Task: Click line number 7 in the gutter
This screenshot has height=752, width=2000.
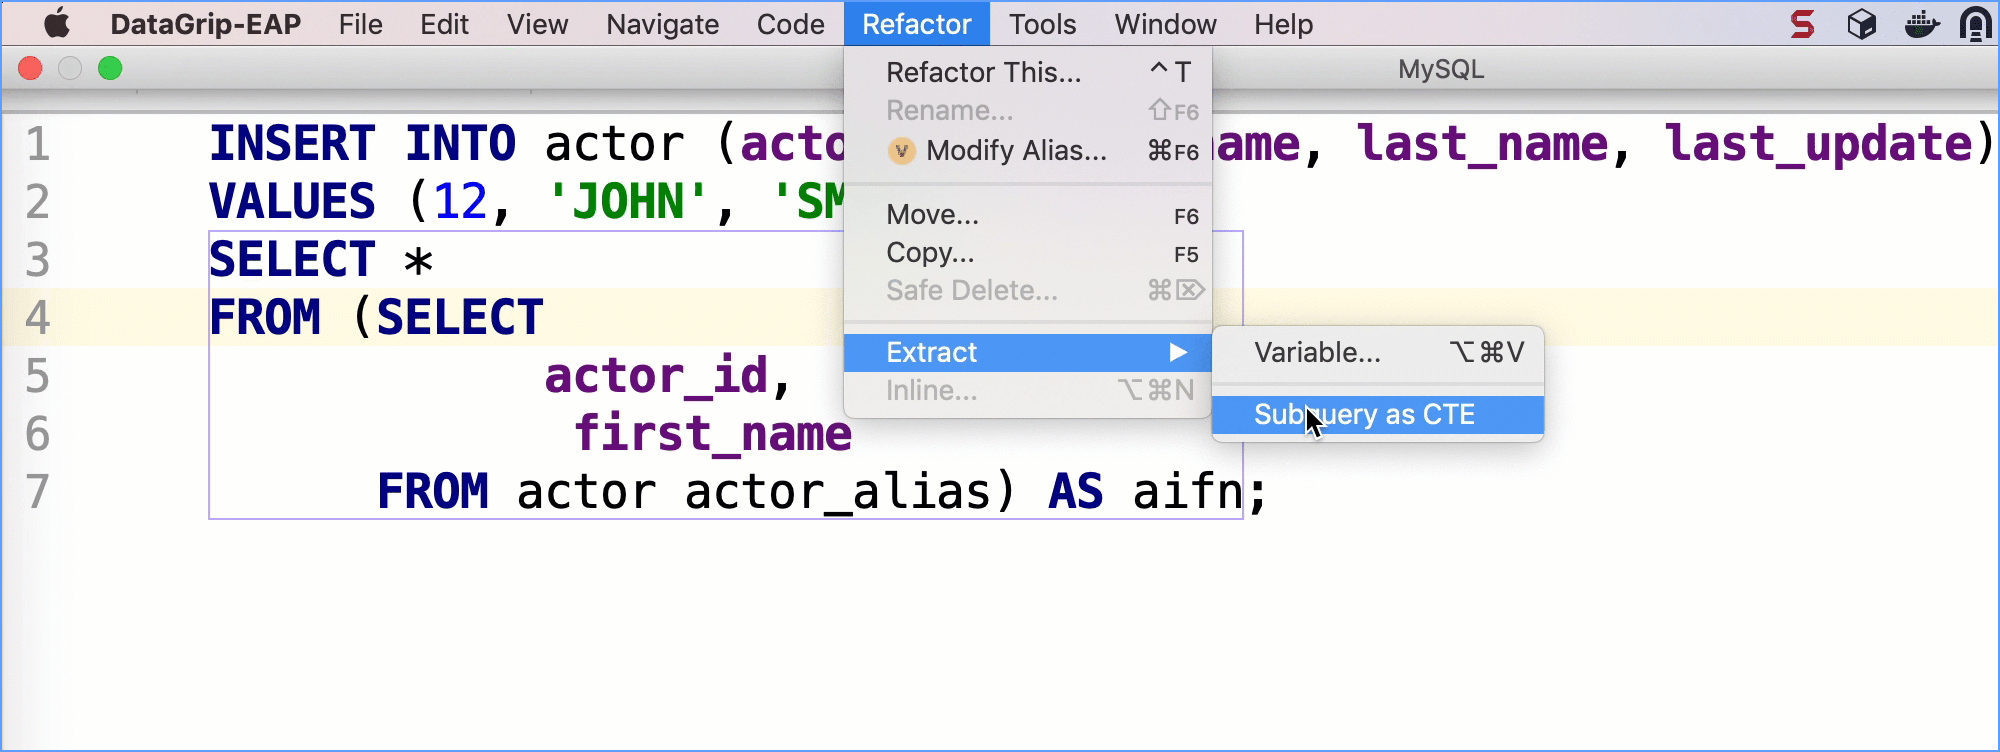Action: click(x=37, y=492)
